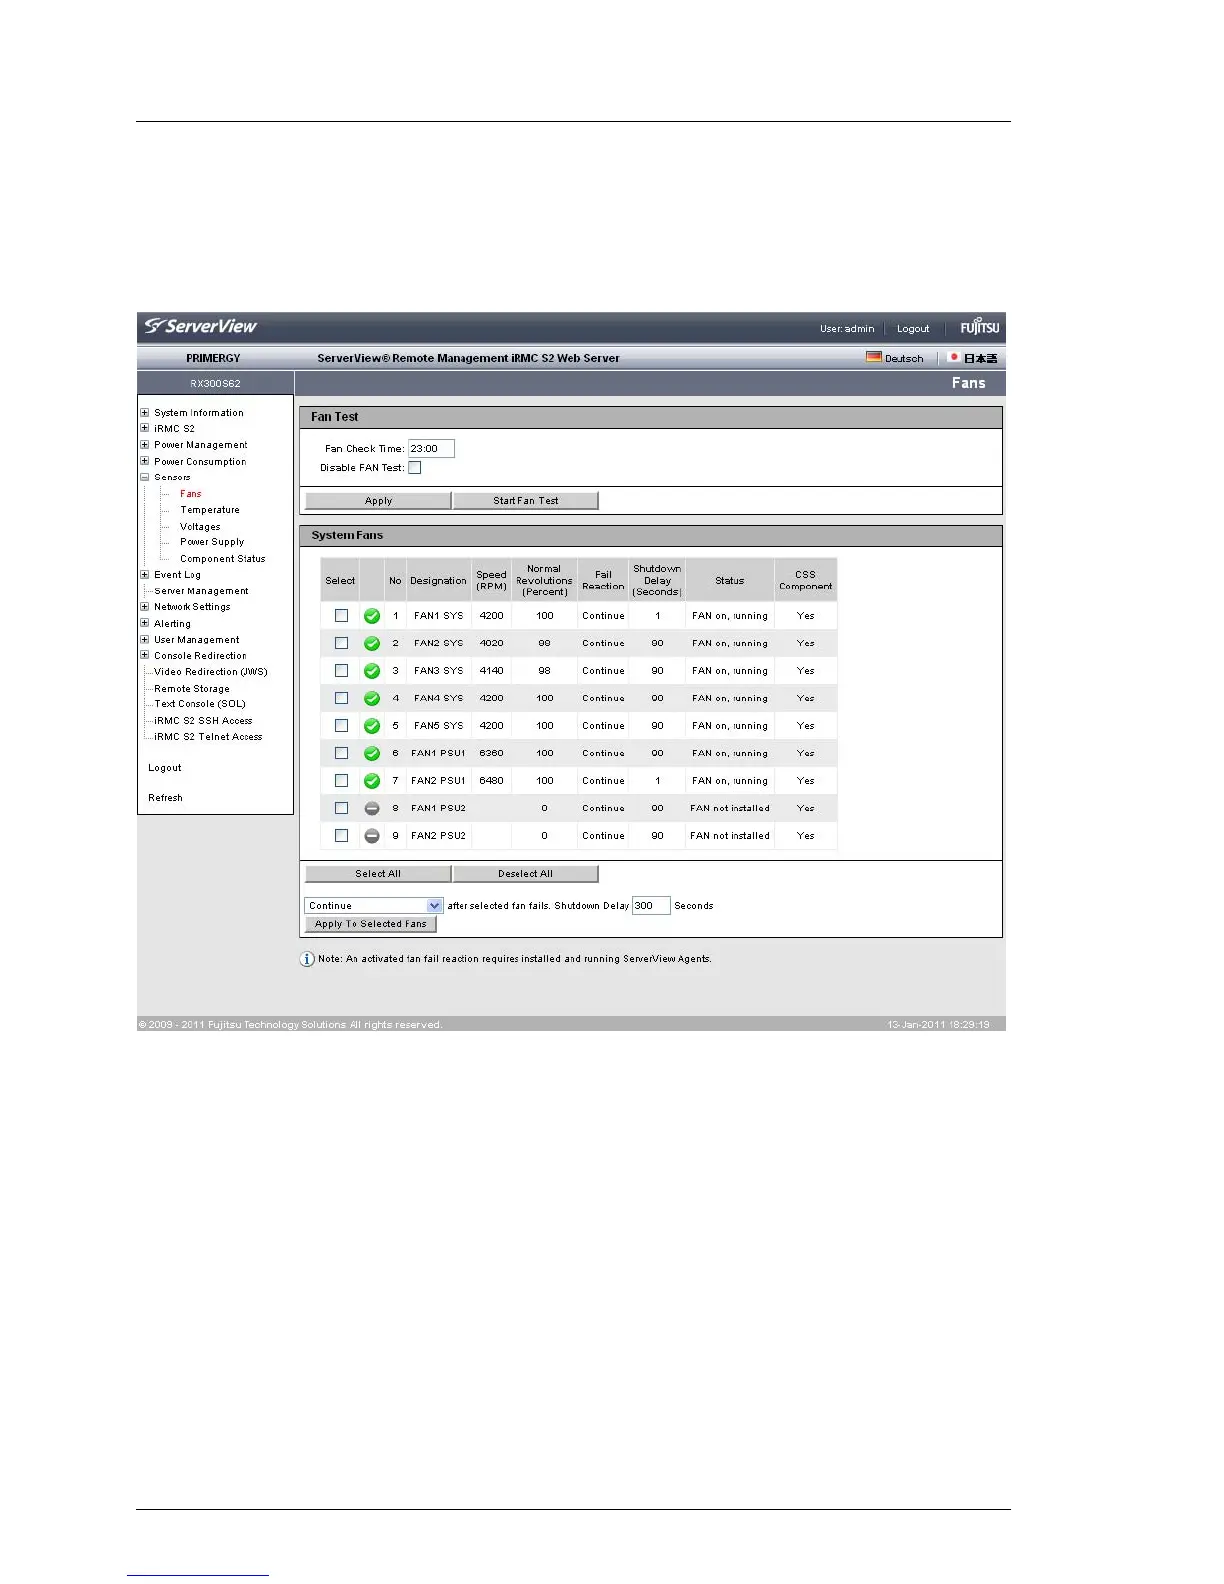
Task: Click grey not-installed icon for FAN2 PSU2
Action: tap(372, 836)
